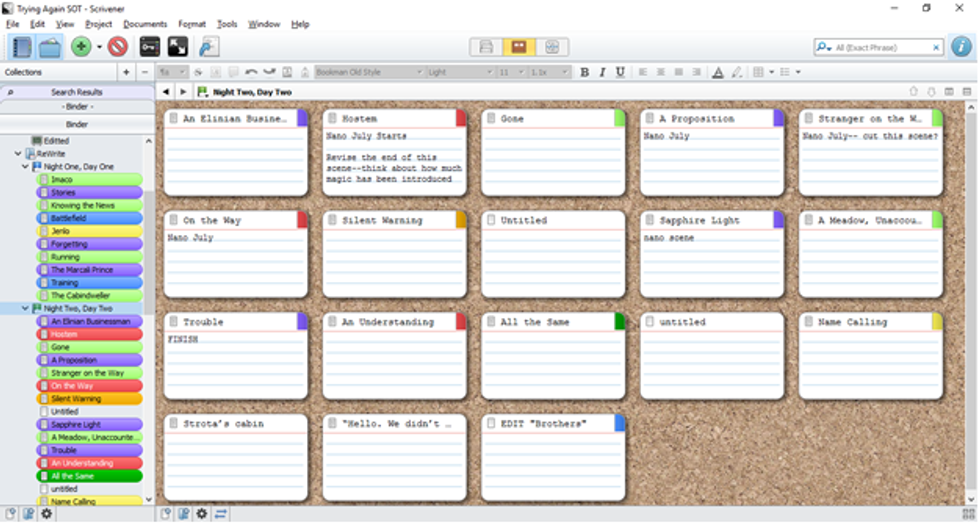980x524 pixels.
Task: Click the text color icon
Action: pyautogui.click(x=718, y=72)
